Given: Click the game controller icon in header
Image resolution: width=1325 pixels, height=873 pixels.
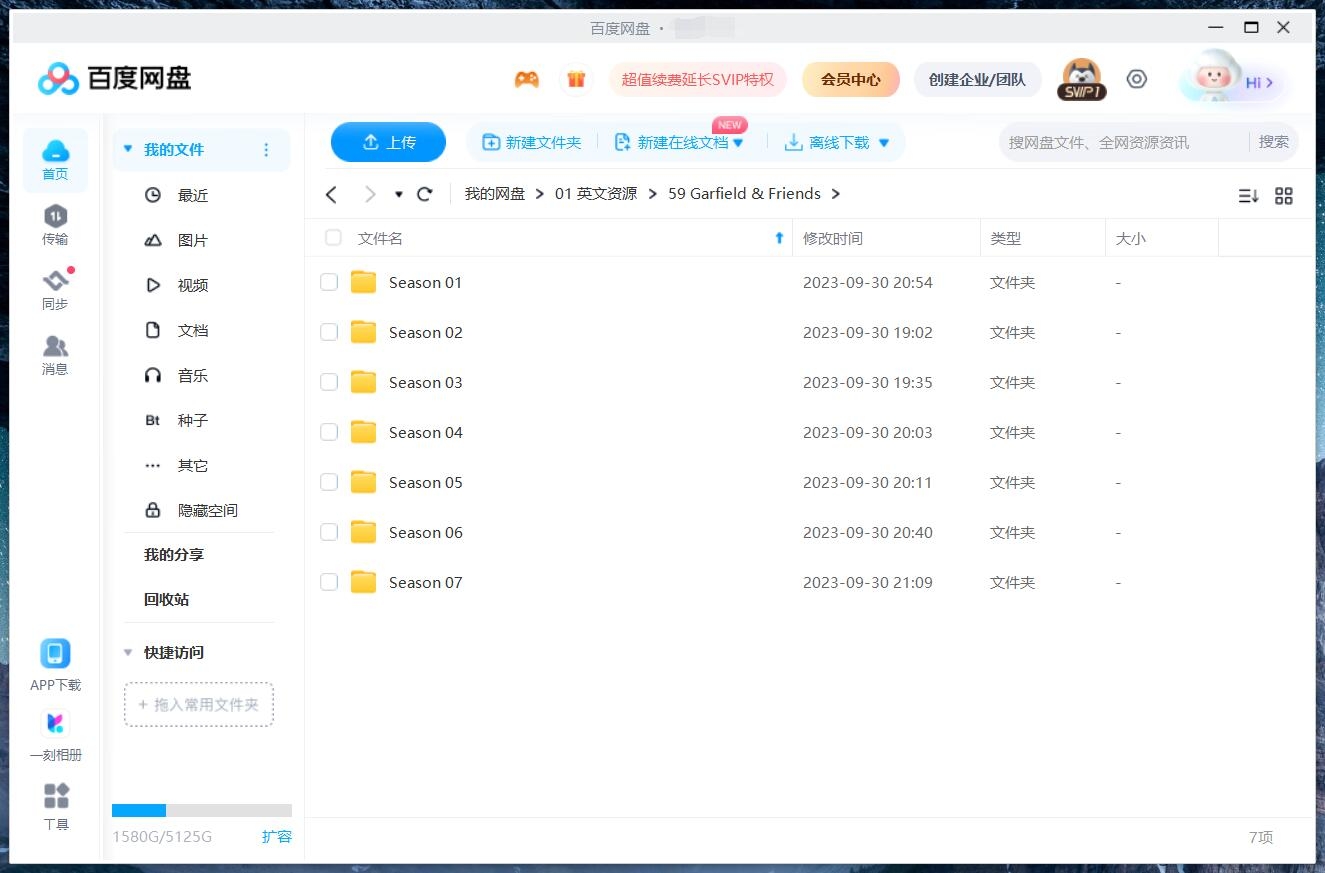Looking at the screenshot, I should 527,80.
